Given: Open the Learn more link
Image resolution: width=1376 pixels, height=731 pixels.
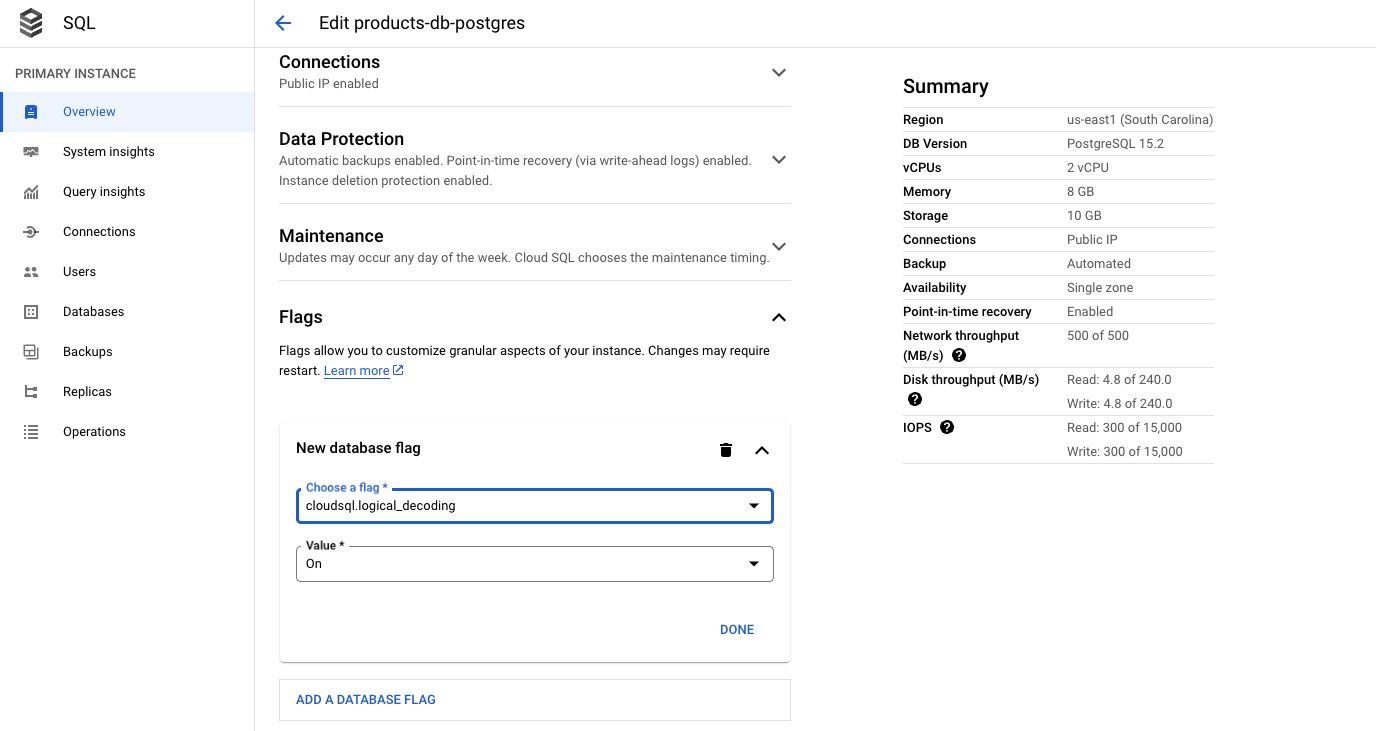Looking at the screenshot, I should (357, 371).
